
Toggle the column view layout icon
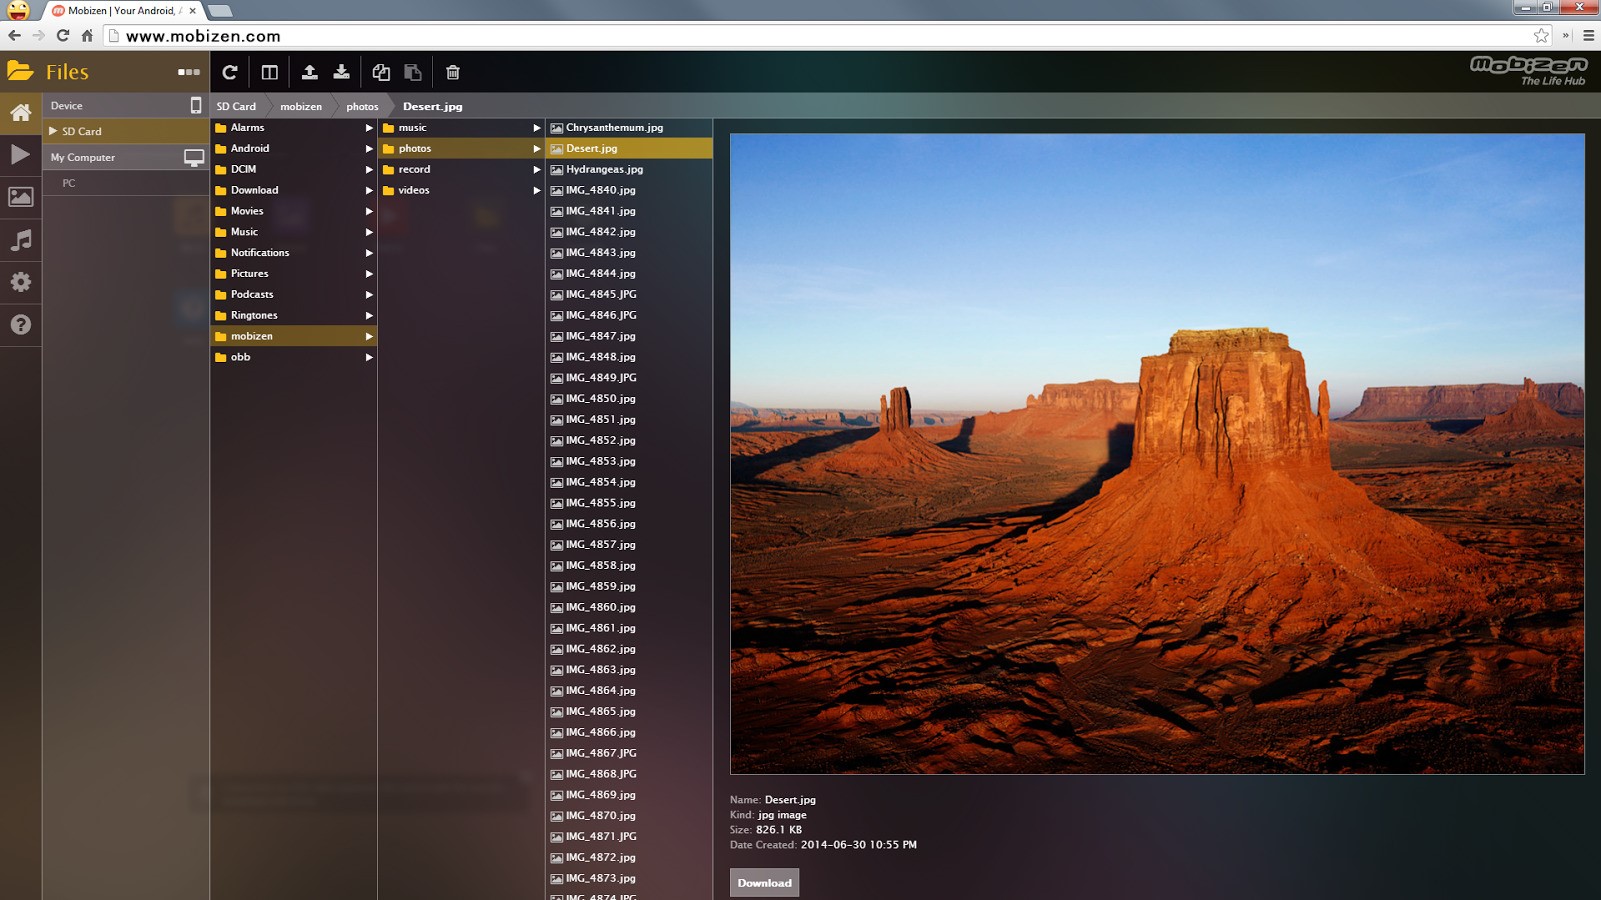point(270,72)
